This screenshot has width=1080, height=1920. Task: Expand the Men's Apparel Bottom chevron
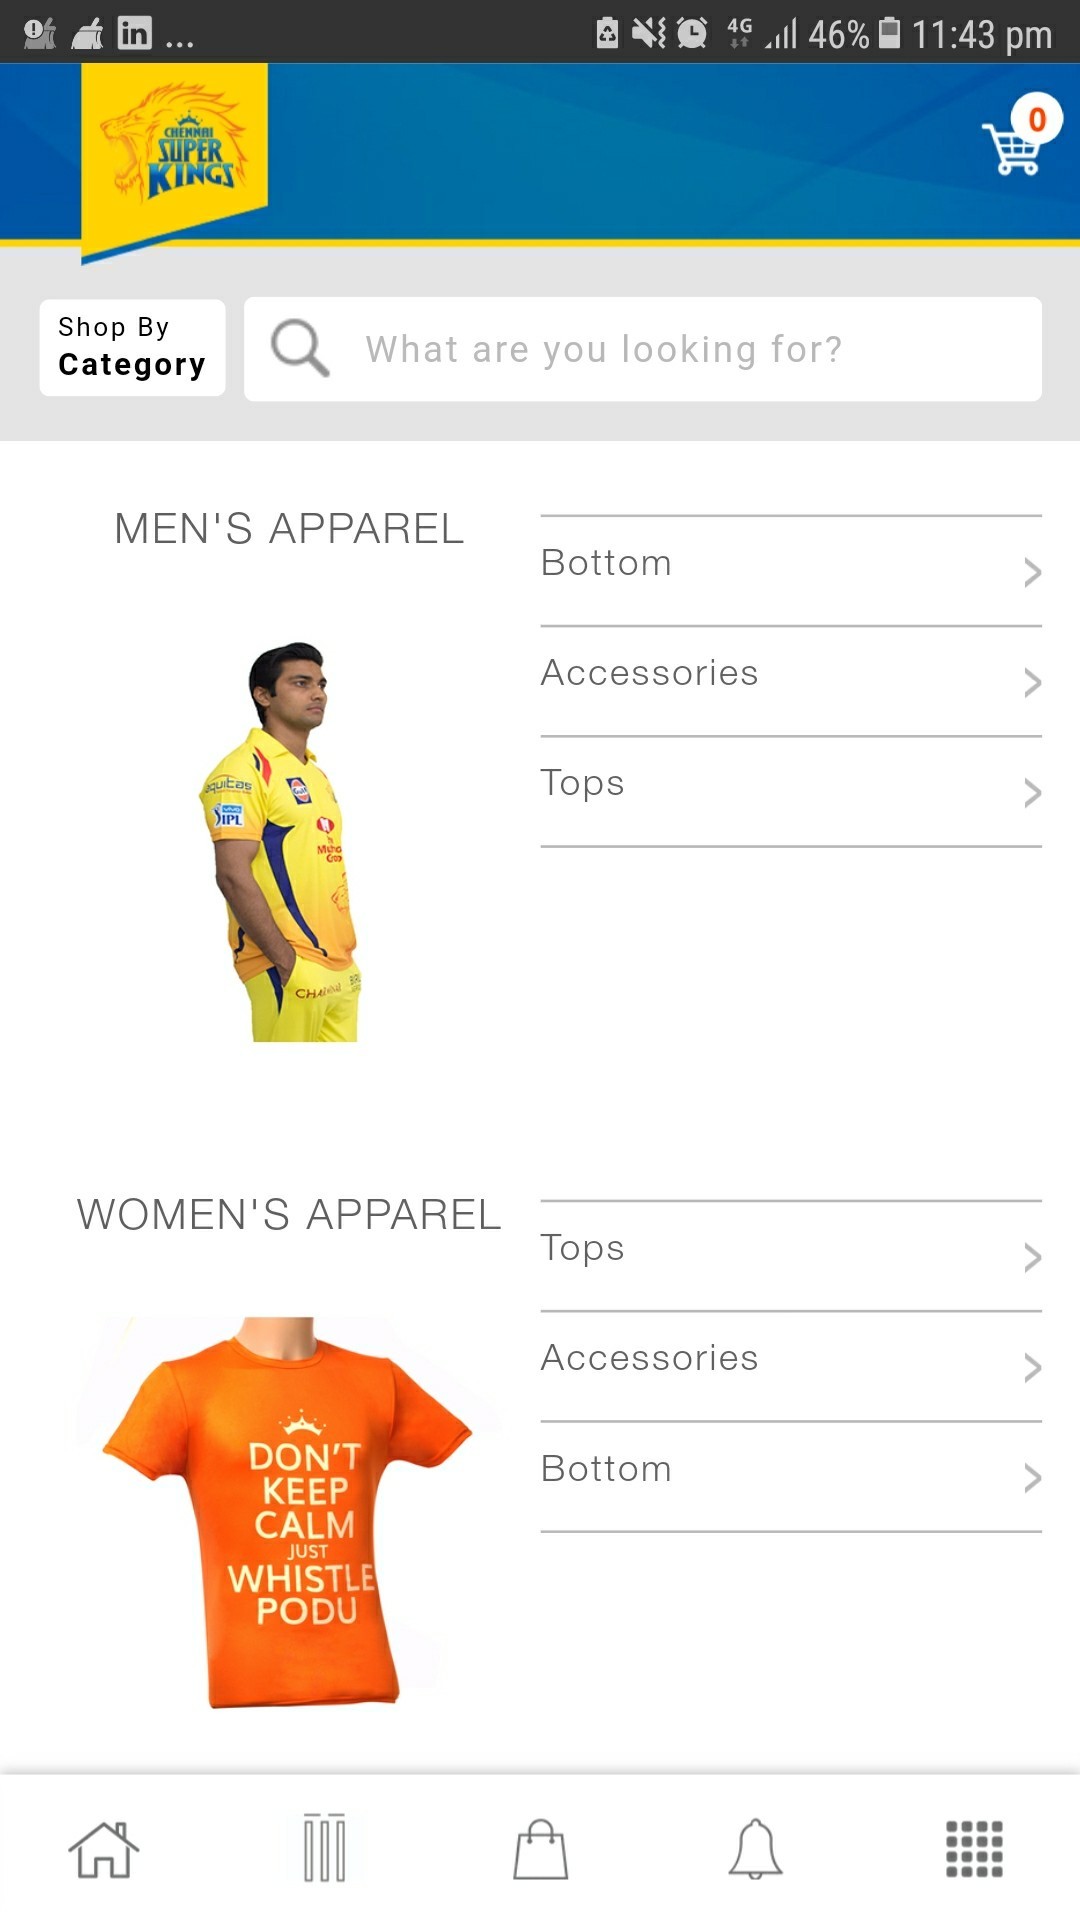[x=1032, y=572]
